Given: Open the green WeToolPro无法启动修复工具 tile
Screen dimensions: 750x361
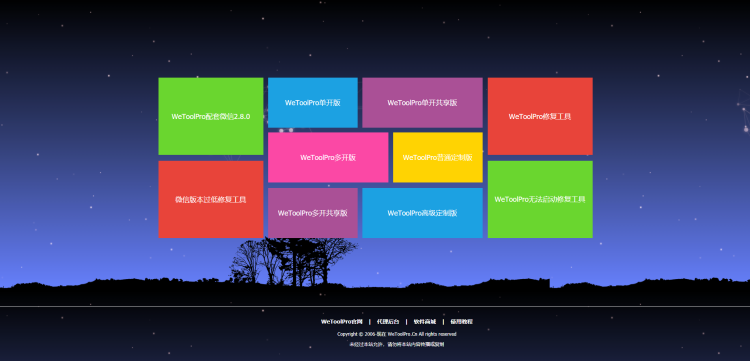Looking at the screenshot, I should coord(540,199).
